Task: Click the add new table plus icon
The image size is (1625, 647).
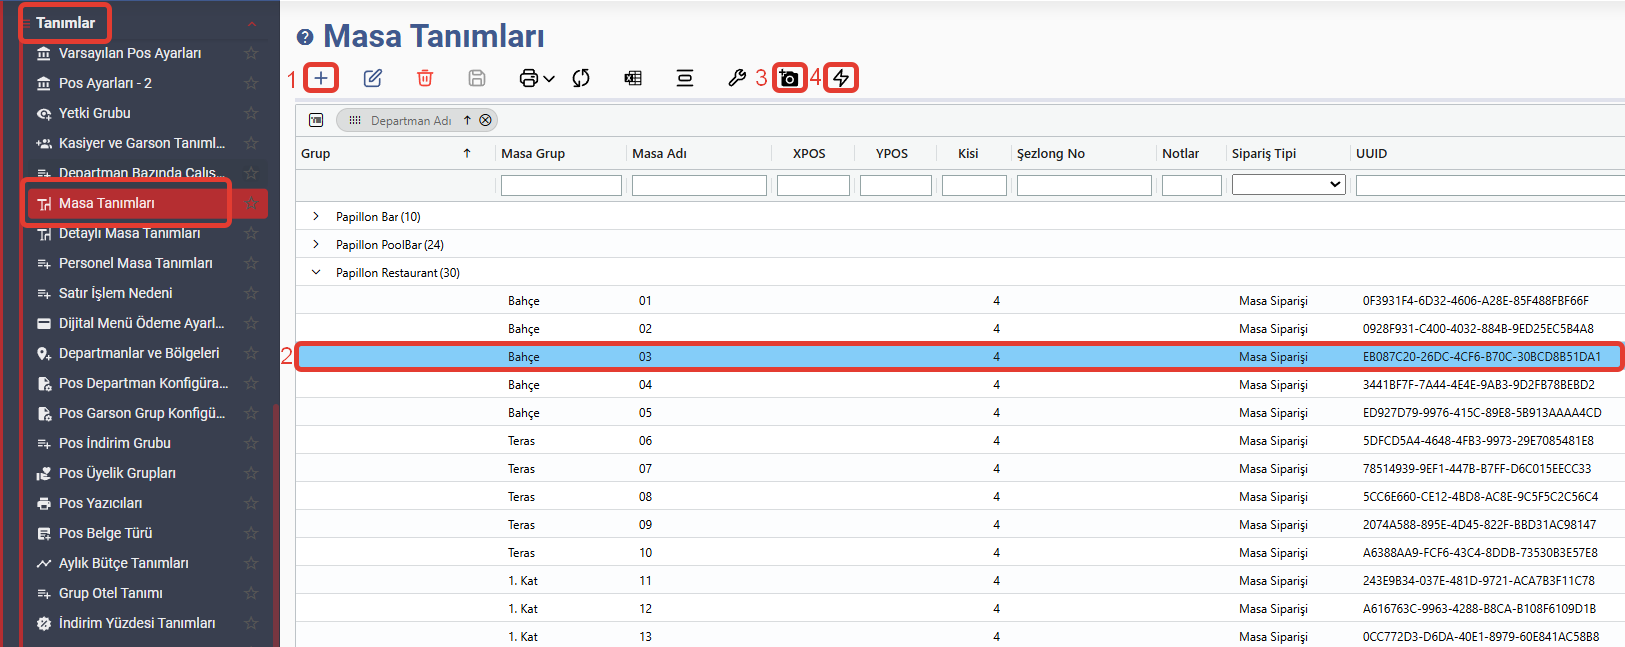Action: click(321, 78)
